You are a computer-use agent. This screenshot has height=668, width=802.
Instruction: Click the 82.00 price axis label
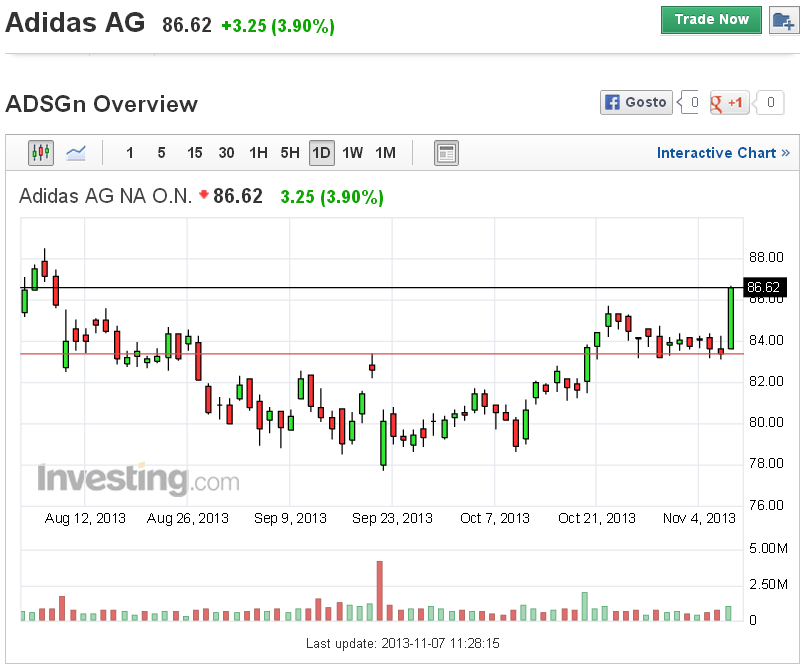click(x=766, y=381)
